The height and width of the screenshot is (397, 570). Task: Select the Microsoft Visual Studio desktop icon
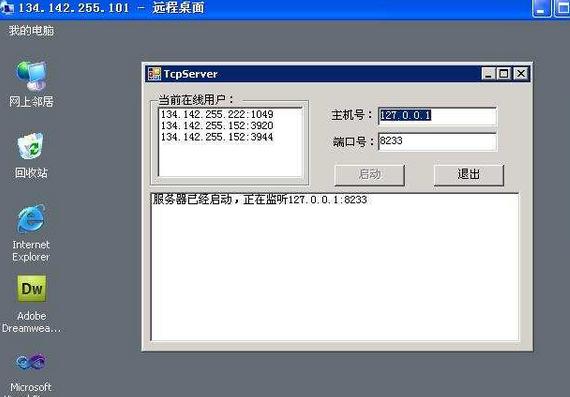31,374
